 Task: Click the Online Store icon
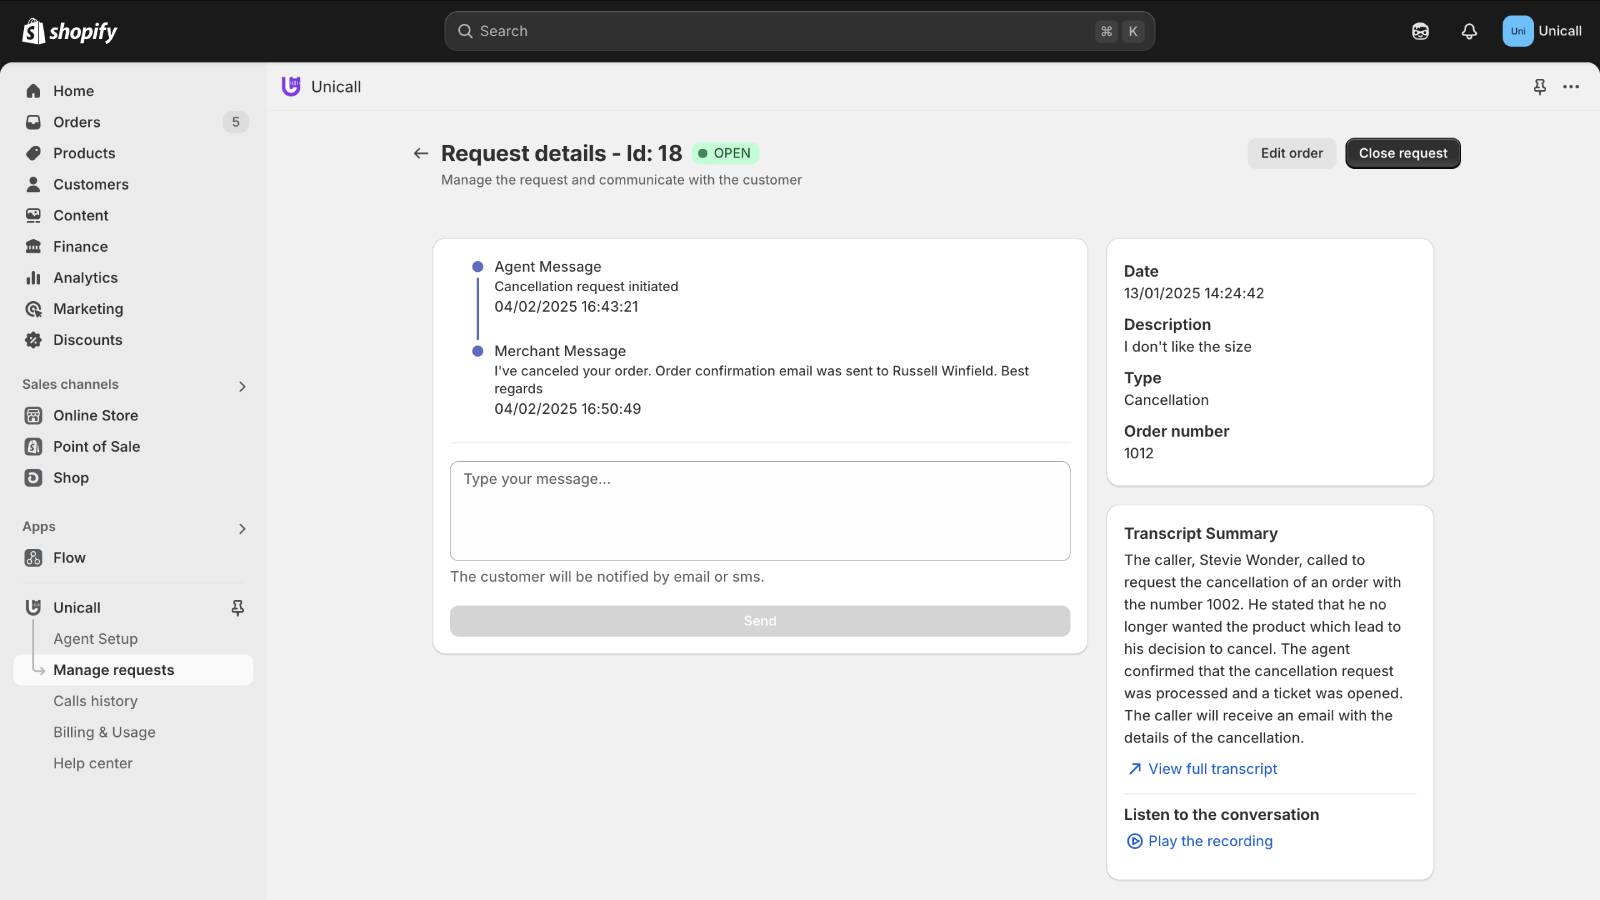tap(33, 415)
